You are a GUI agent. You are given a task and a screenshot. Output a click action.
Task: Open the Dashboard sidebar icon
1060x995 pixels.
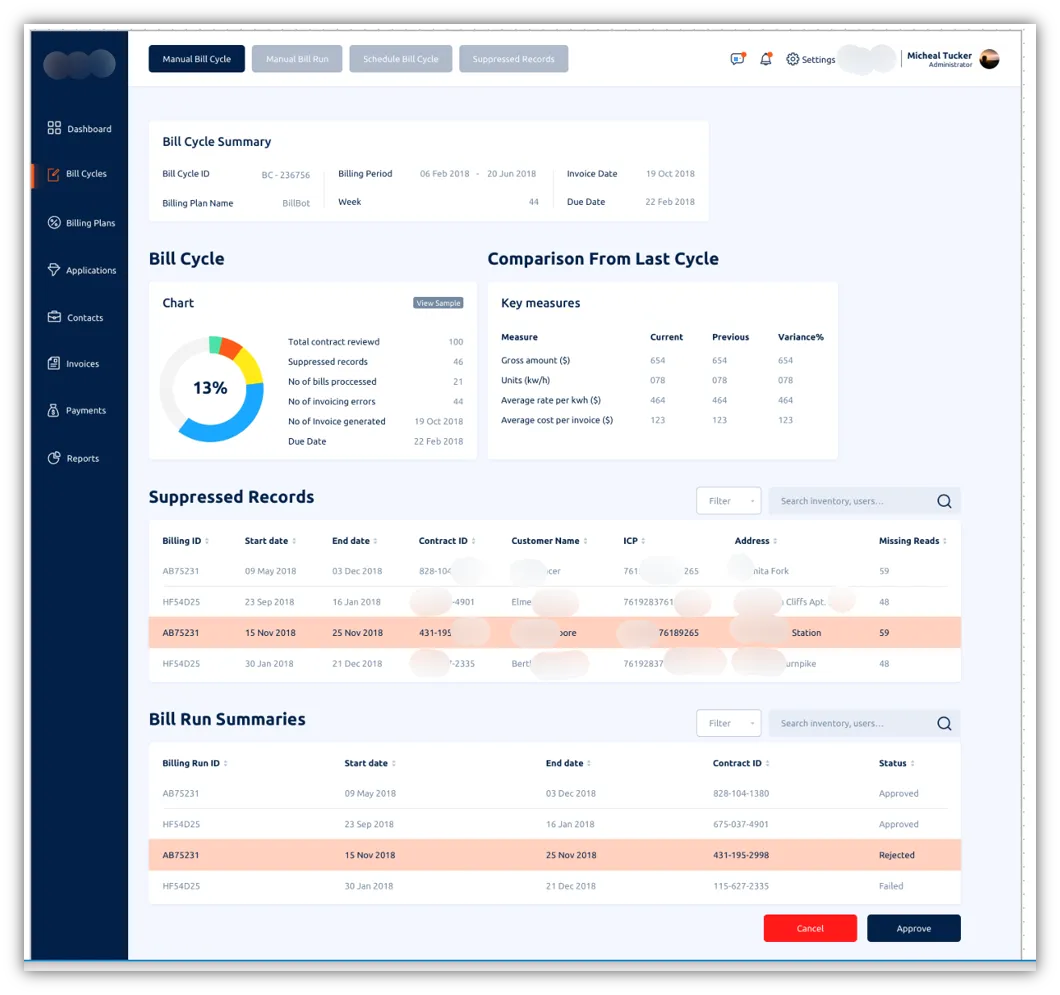(54, 128)
